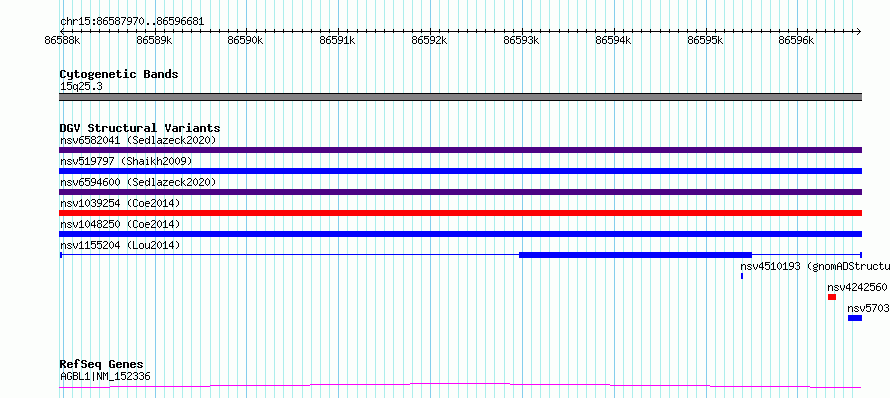Click the 86594k ruler label
This screenshot has height=398, width=890.
pos(614,40)
